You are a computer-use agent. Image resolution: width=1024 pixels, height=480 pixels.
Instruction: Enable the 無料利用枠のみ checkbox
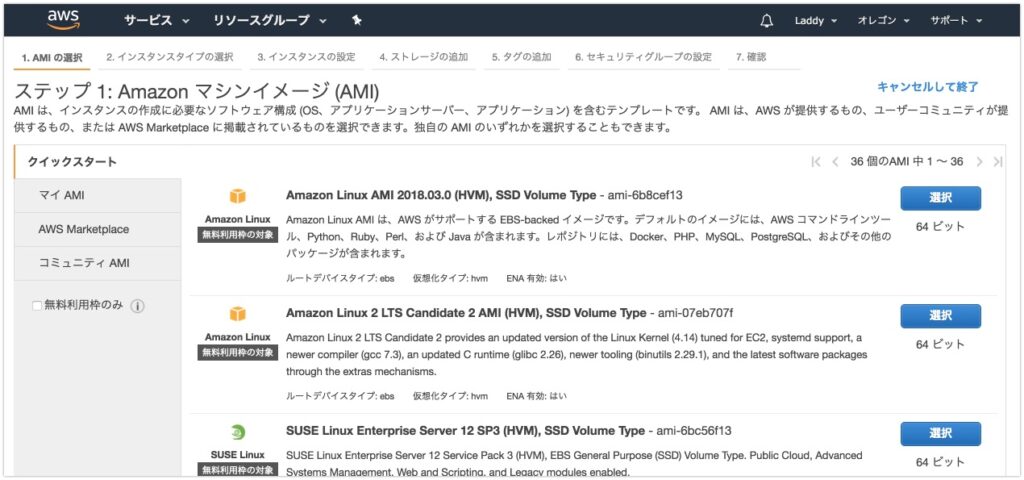(37, 306)
